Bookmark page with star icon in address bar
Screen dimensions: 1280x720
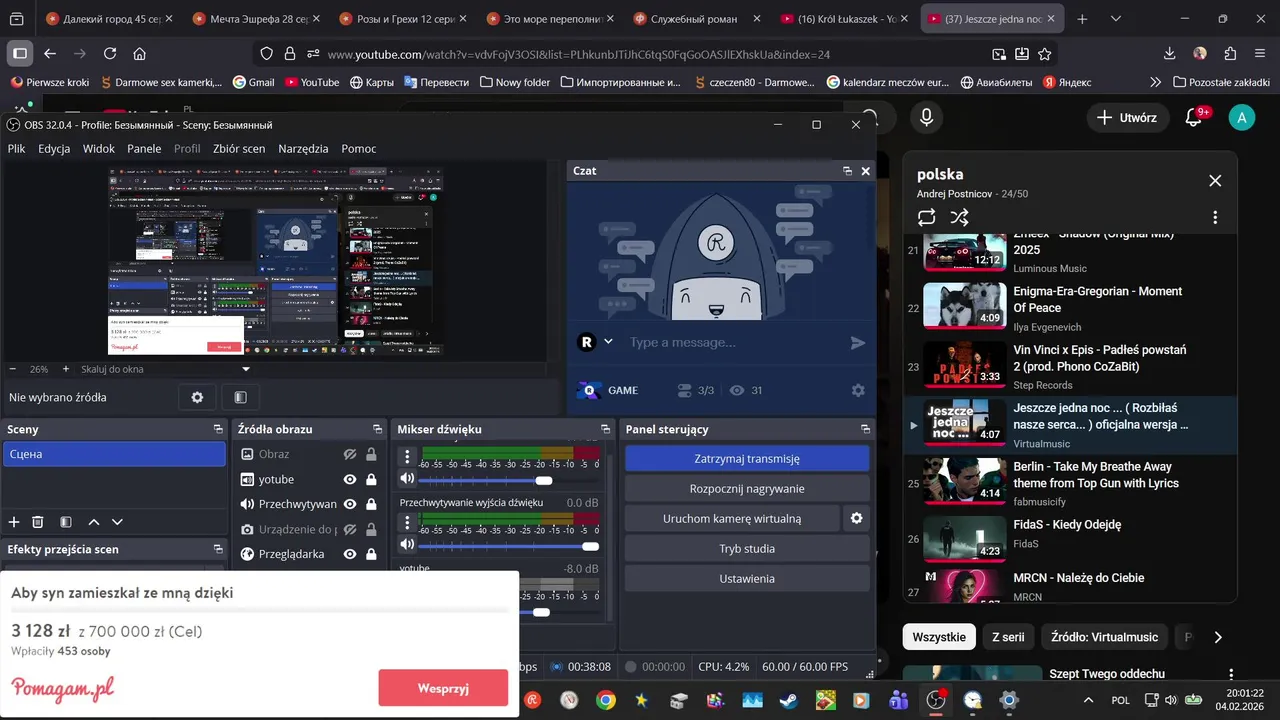1045,54
